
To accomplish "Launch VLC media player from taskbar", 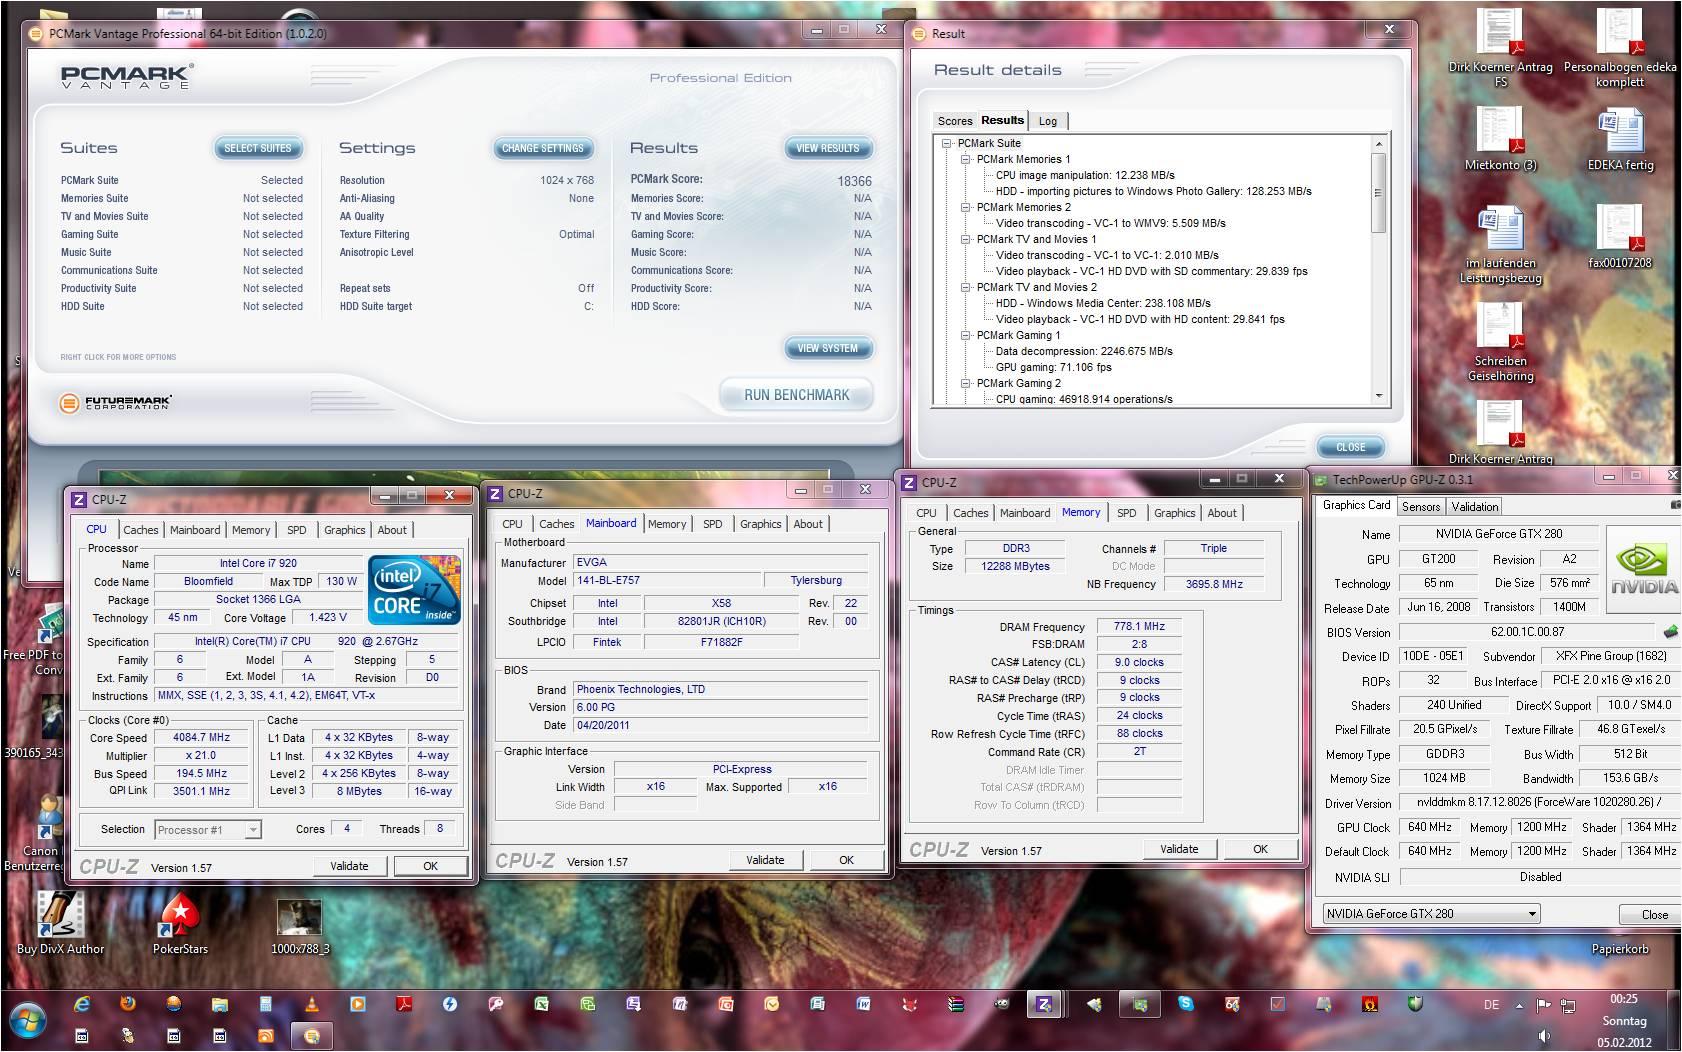I will (312, 1004).
